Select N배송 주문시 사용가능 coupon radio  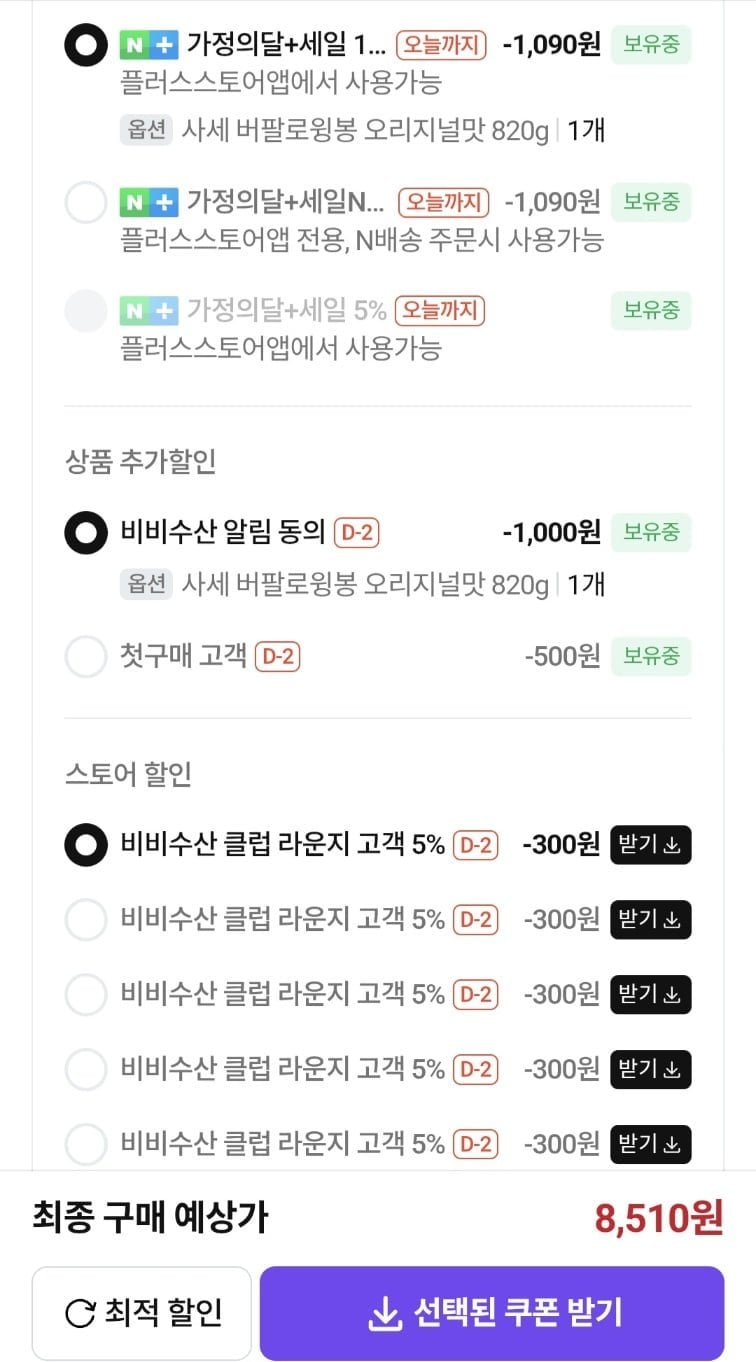click(x=85, y=203)
